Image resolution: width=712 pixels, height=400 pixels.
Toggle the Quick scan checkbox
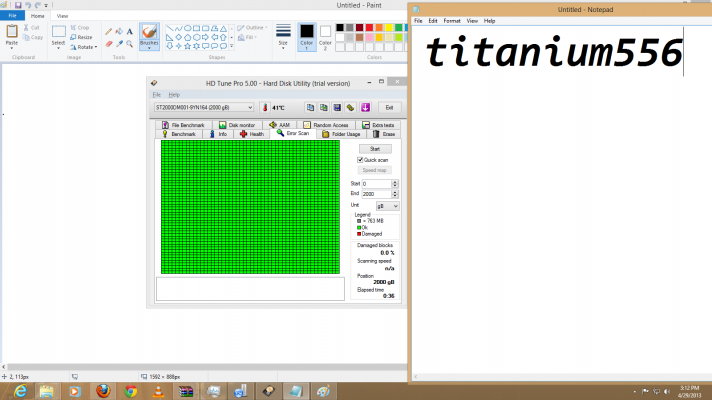coord(360,160)
